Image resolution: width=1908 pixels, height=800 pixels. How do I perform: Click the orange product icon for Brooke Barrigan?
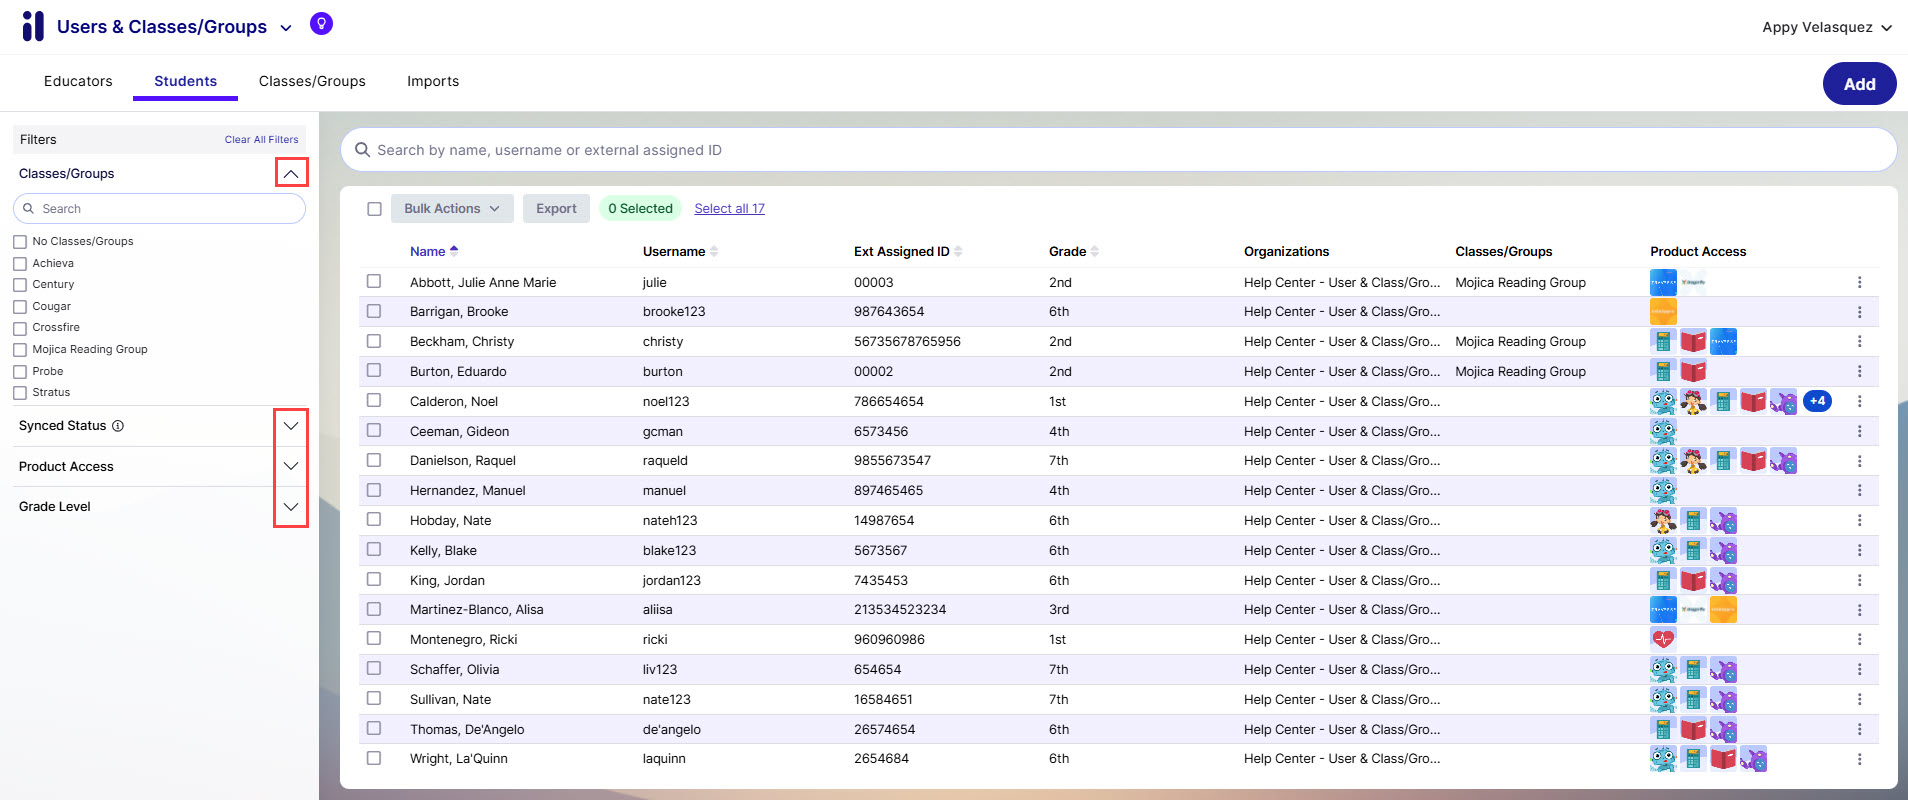(x=1663, y=312)
